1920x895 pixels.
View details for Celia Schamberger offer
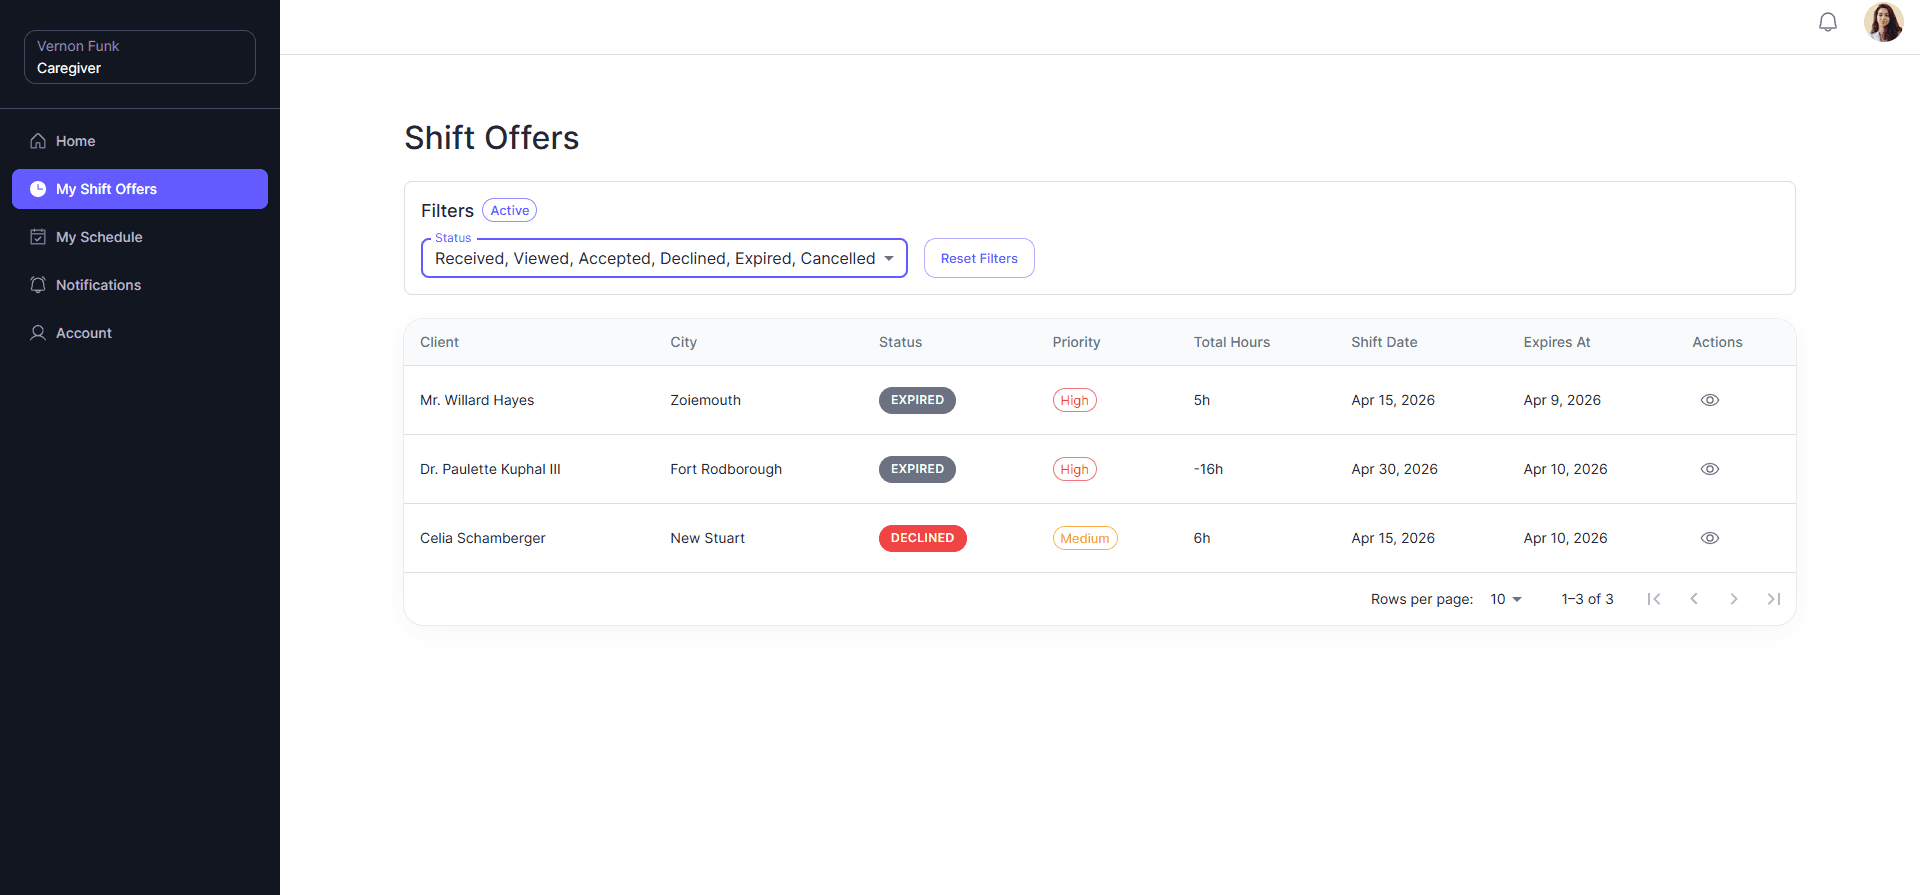1710,538
